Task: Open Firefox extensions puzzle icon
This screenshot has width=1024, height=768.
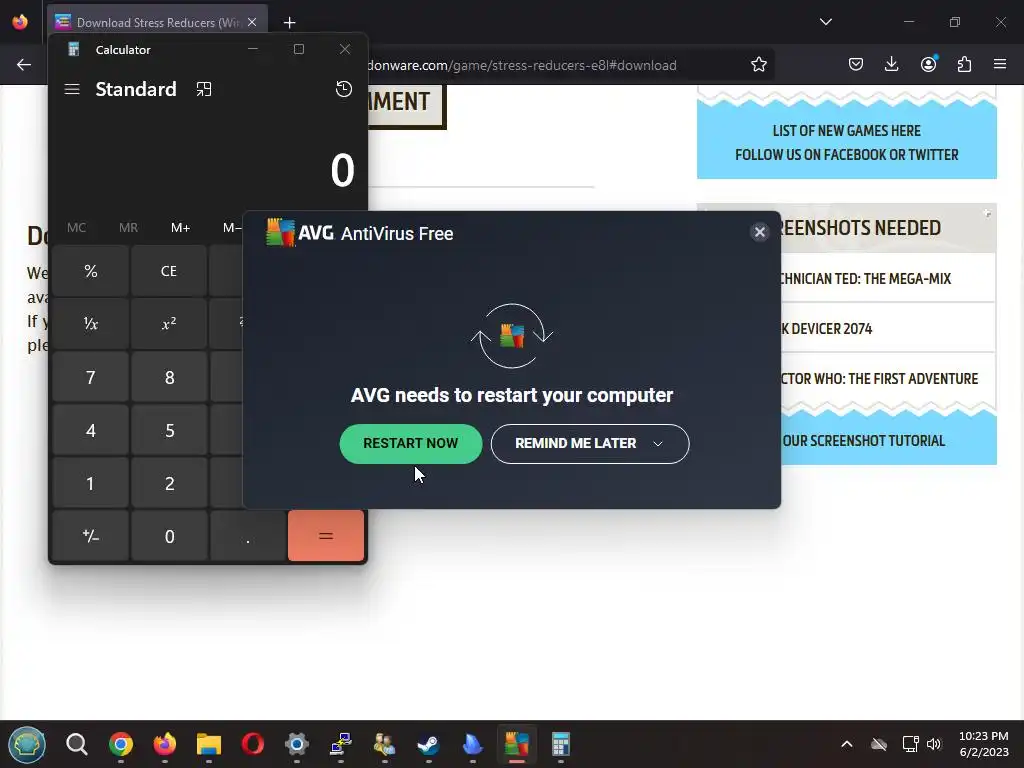Action: [964, 65]
